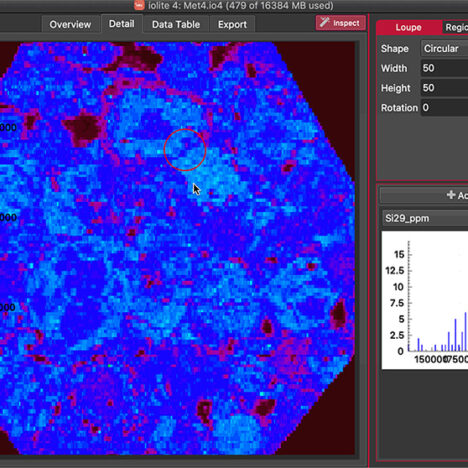Open the Data Table tab
Image resolution: width=468 pixels, height=468 pixels.
tap(176, 24)
